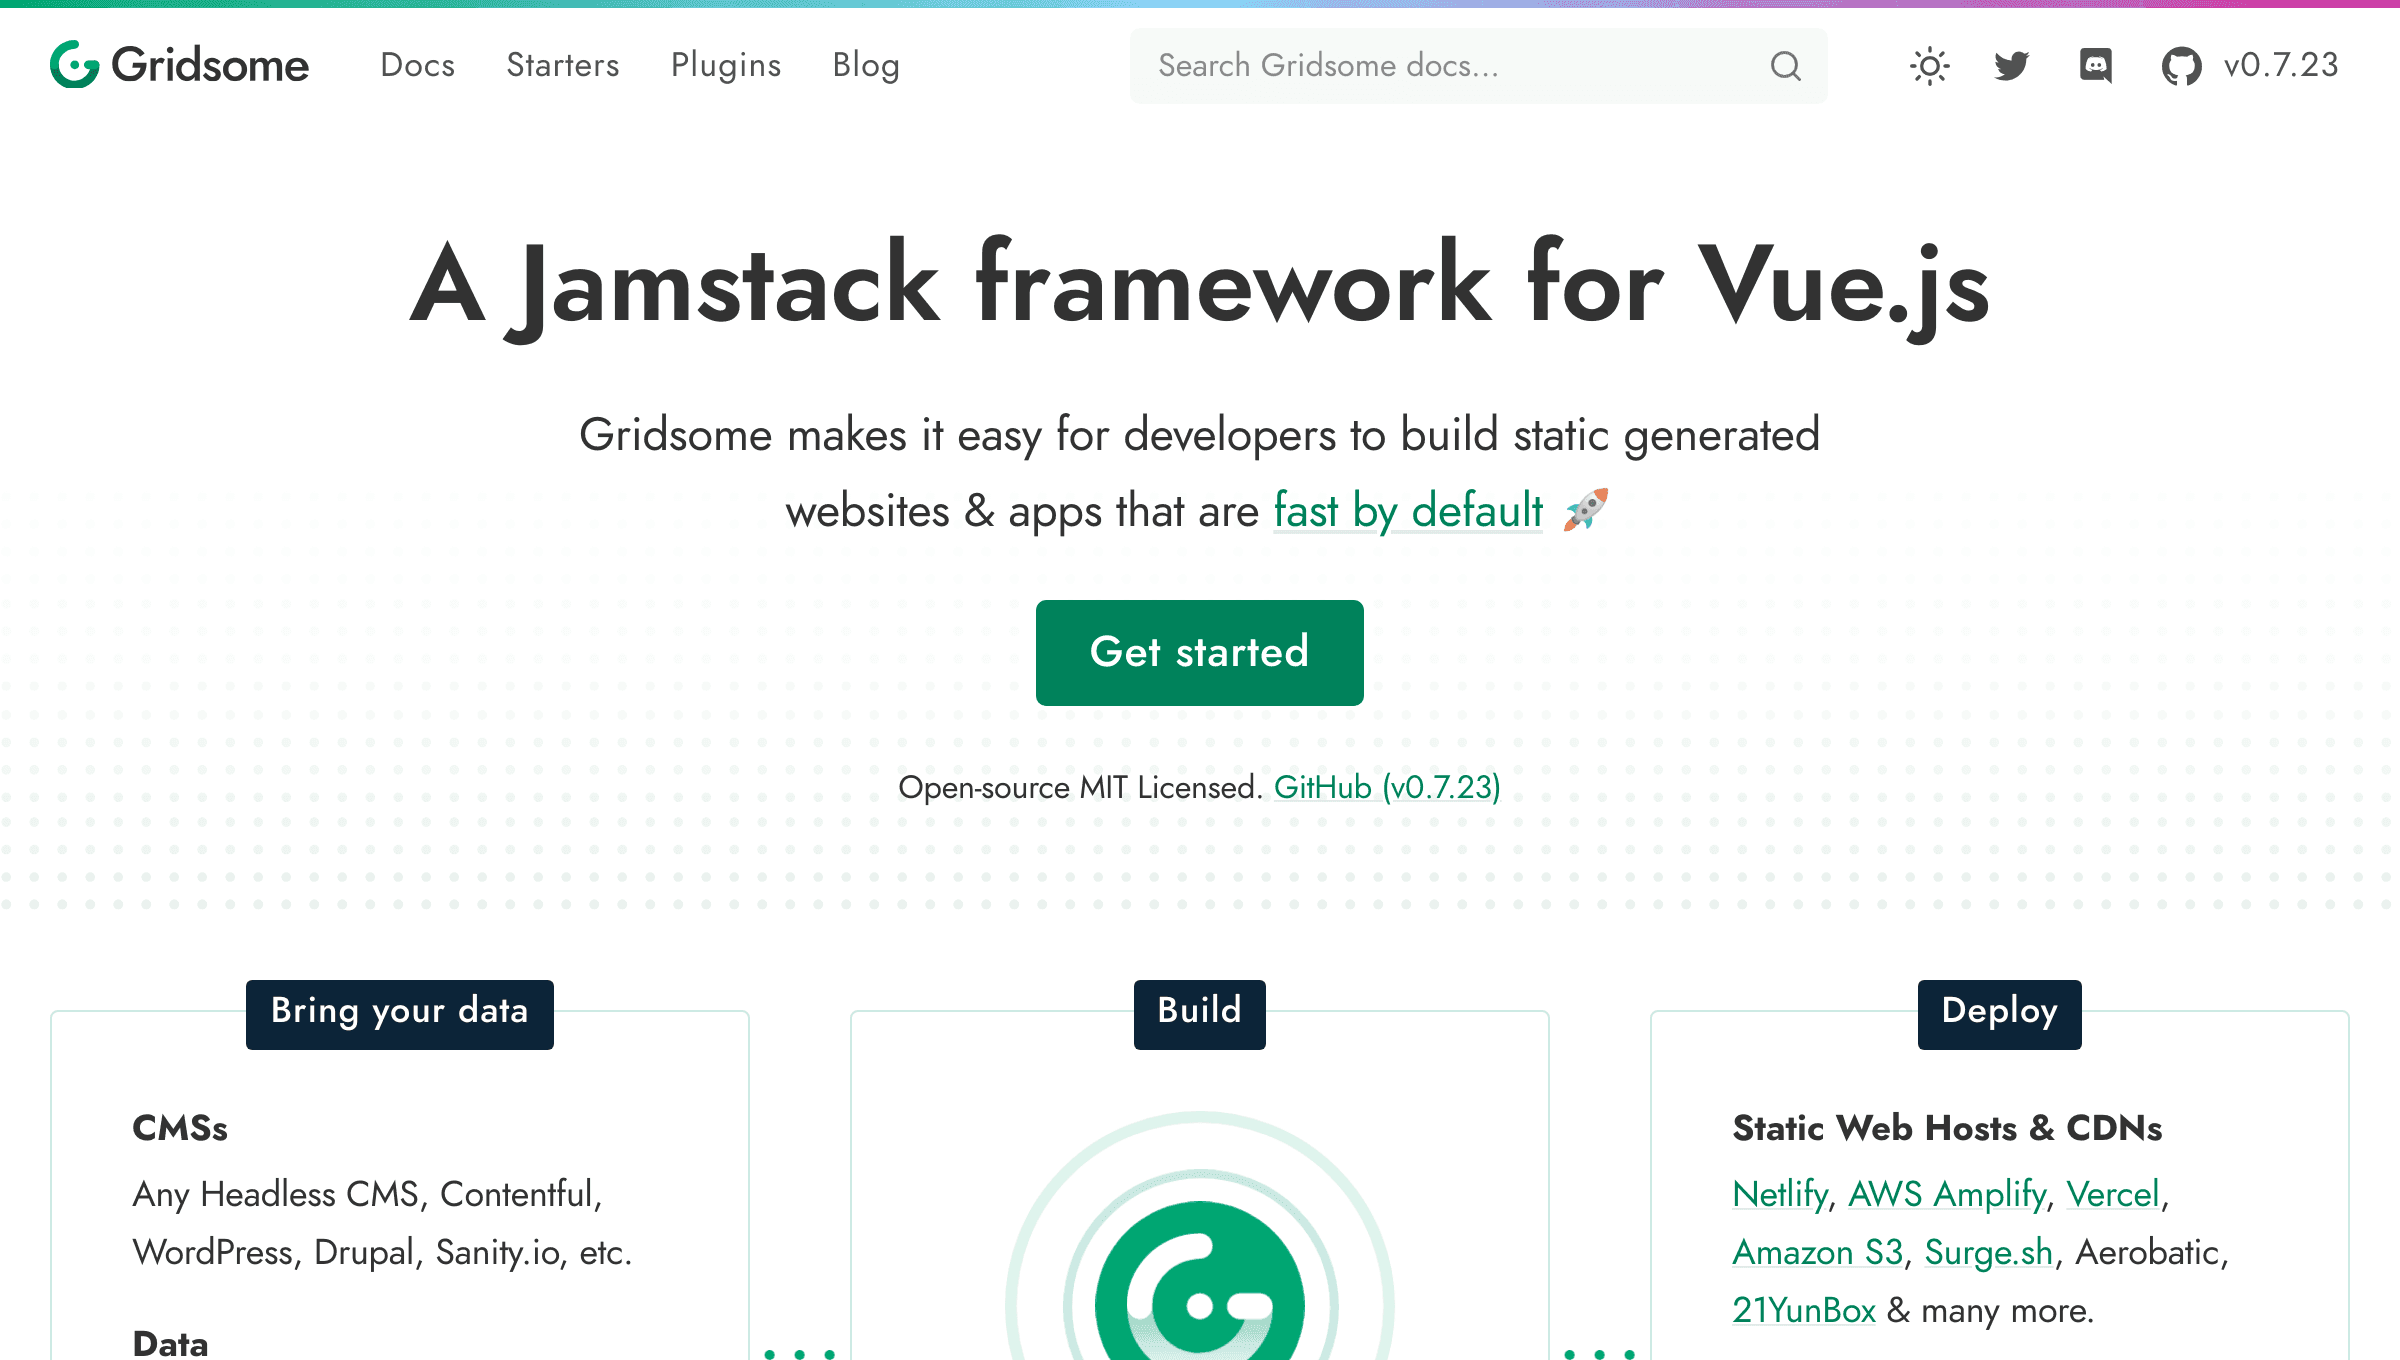
Task: Open the Netlify hosting link
Action: (x=1779, y=1194)
